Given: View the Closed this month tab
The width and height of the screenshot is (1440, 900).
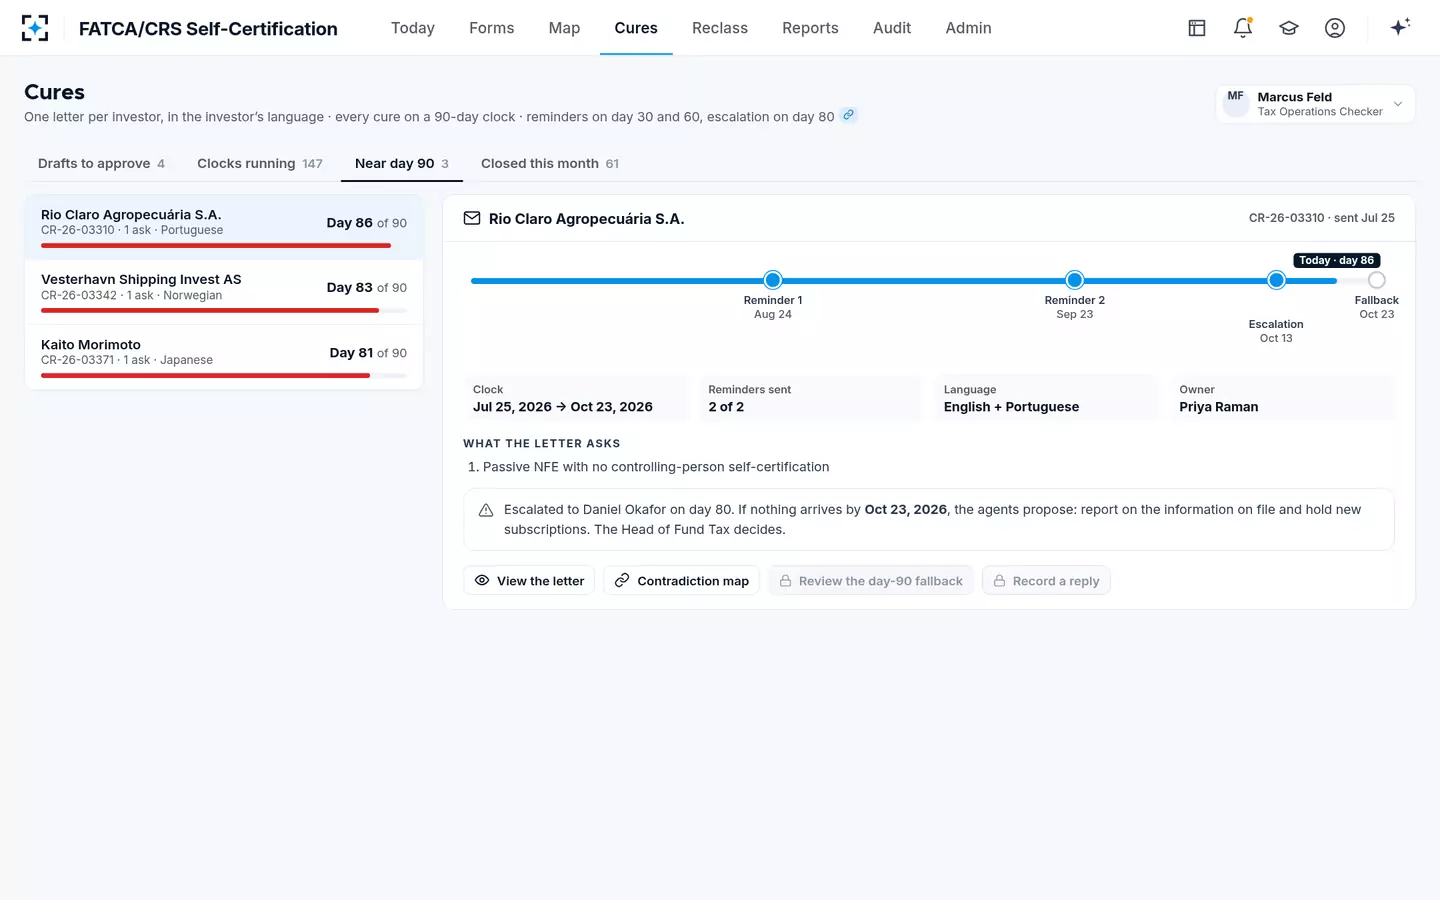Looking at the screenshot, I should pyautogui.click(x=550, y=163).
